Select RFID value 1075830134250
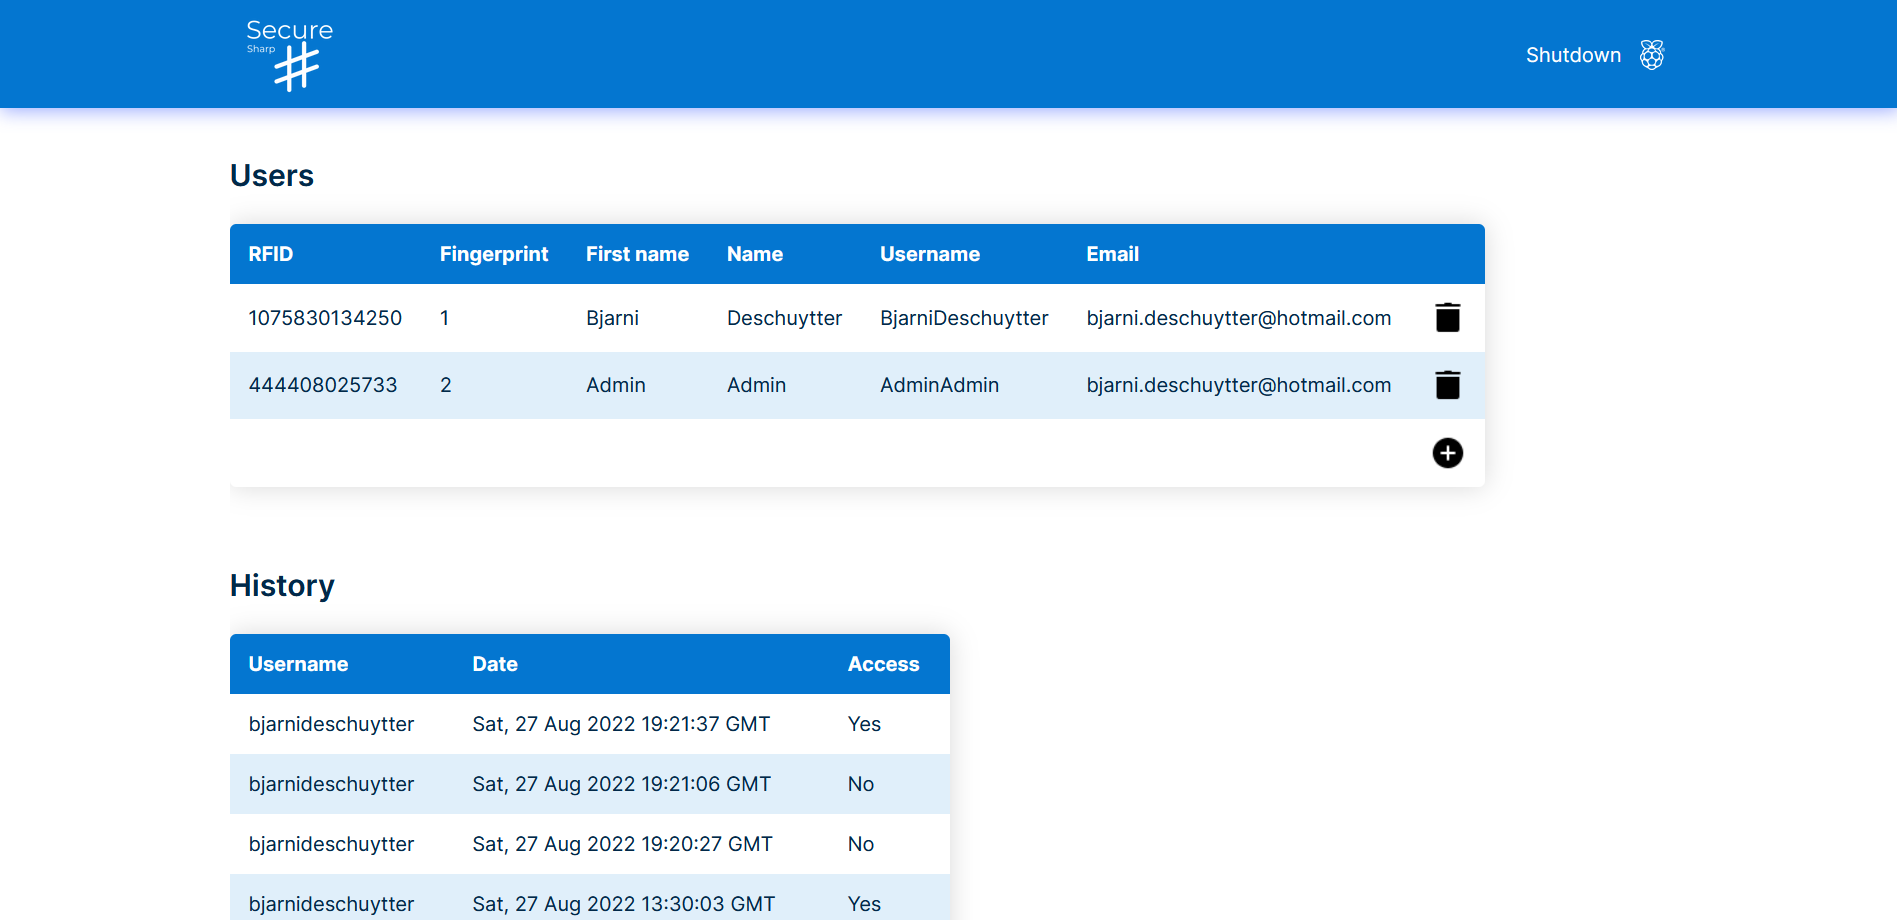The height and width of the screenshot is (920, 1897). pos(325,318)
